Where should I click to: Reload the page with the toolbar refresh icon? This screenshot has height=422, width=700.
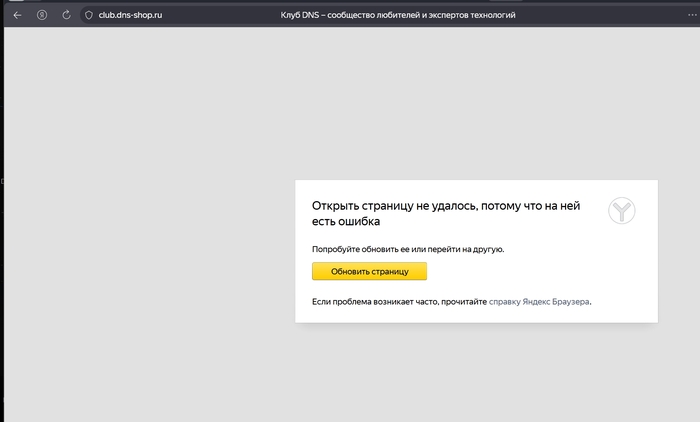[66, 15]
